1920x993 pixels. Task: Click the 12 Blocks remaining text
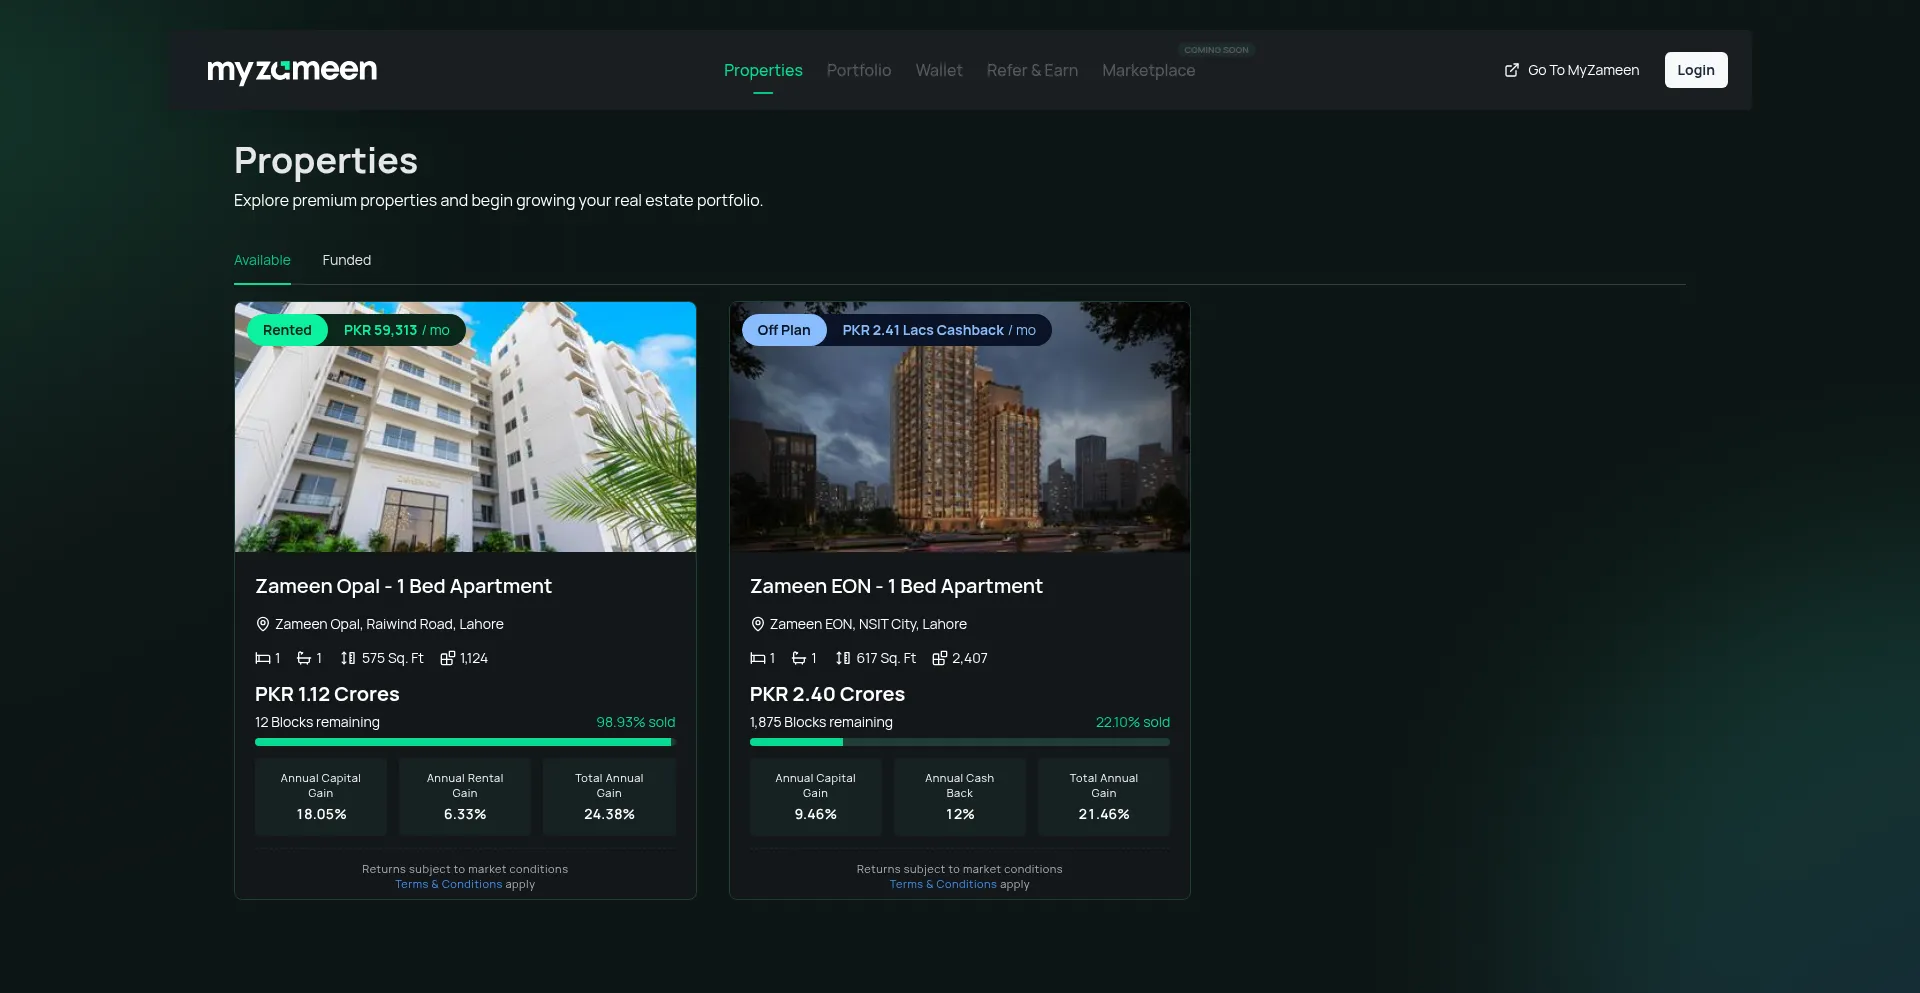point(317,722)
